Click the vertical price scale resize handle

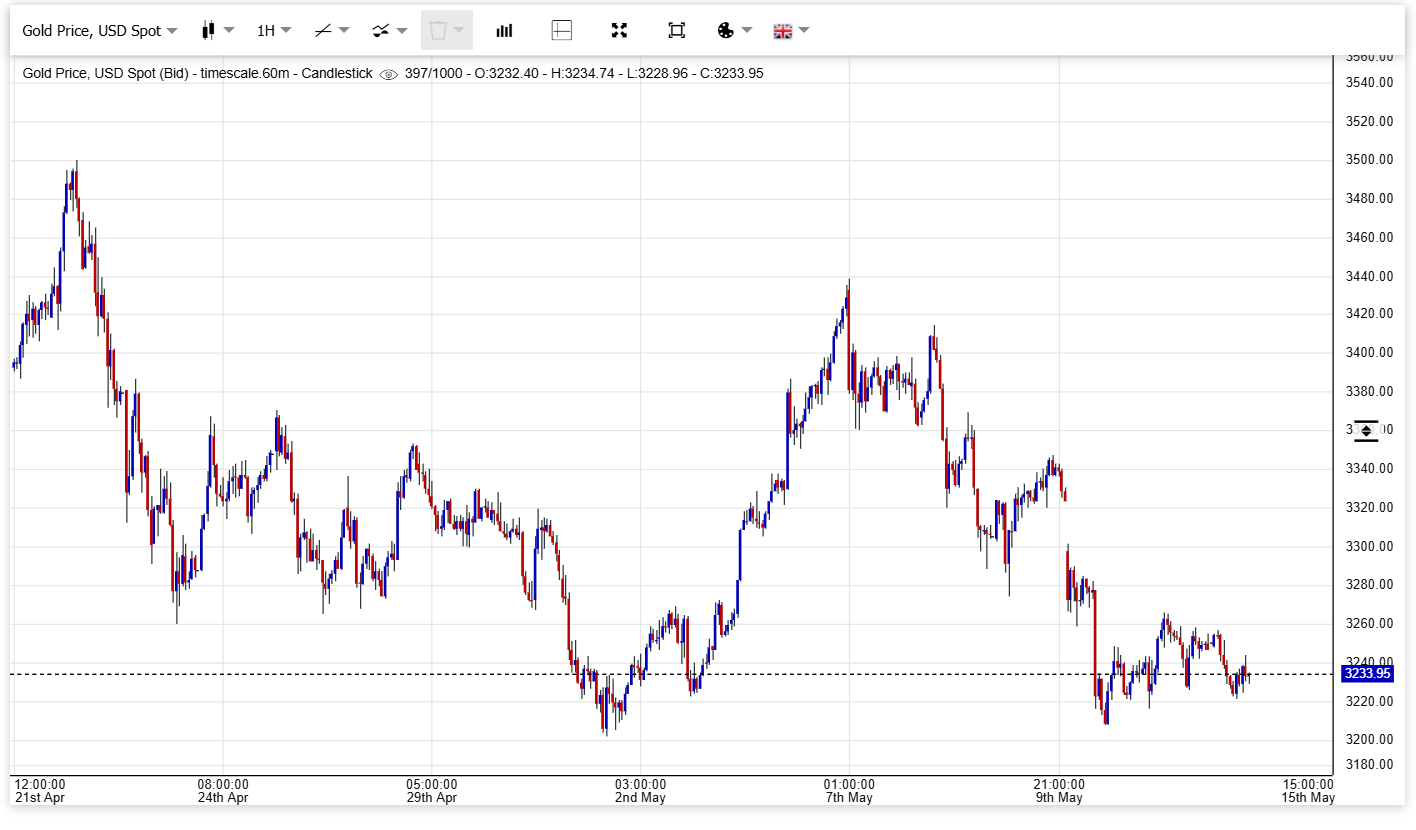point(1366,430)
